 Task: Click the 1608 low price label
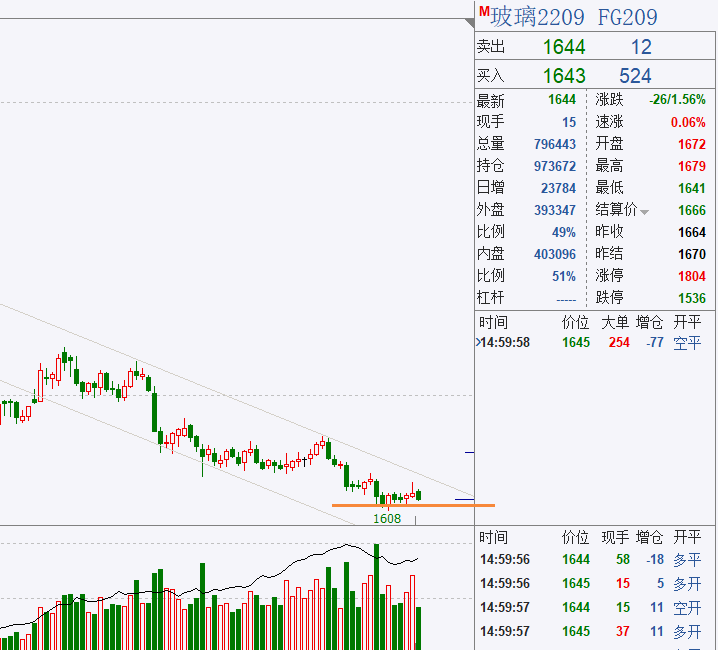click(x=387, y=519)
